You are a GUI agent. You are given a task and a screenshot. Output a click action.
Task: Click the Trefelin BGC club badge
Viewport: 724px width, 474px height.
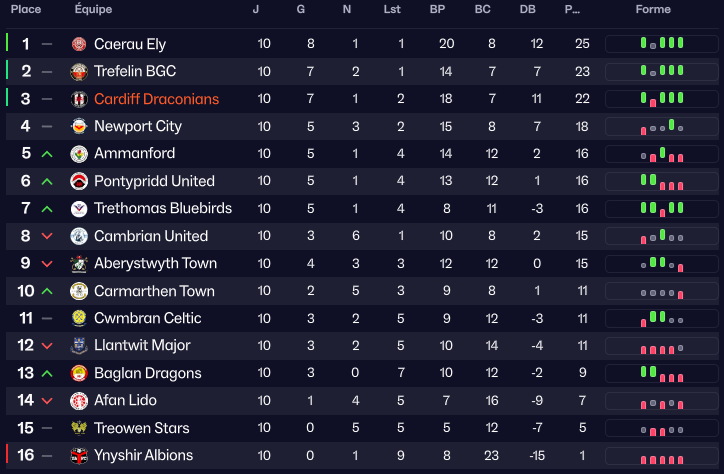point(79,72)
